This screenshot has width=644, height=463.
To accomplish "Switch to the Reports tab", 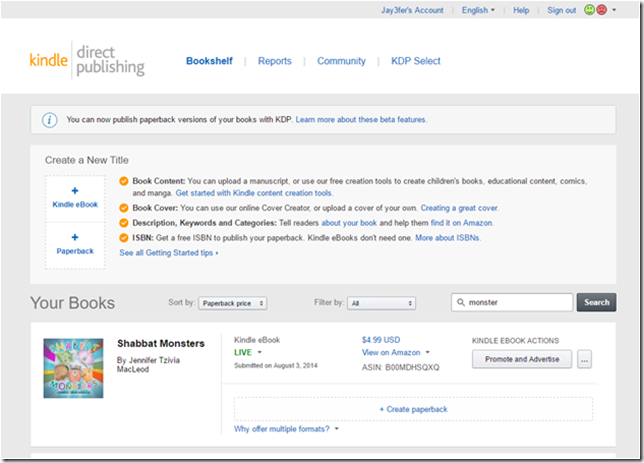I will tap(275, 61).
